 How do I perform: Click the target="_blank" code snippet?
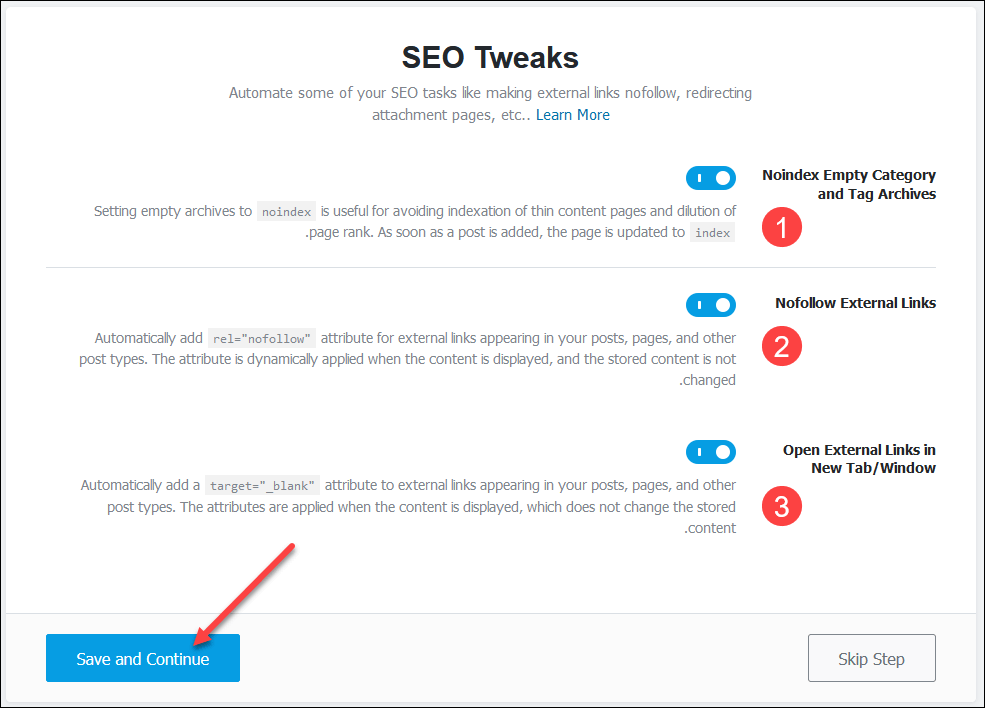[x=261, y=486]
